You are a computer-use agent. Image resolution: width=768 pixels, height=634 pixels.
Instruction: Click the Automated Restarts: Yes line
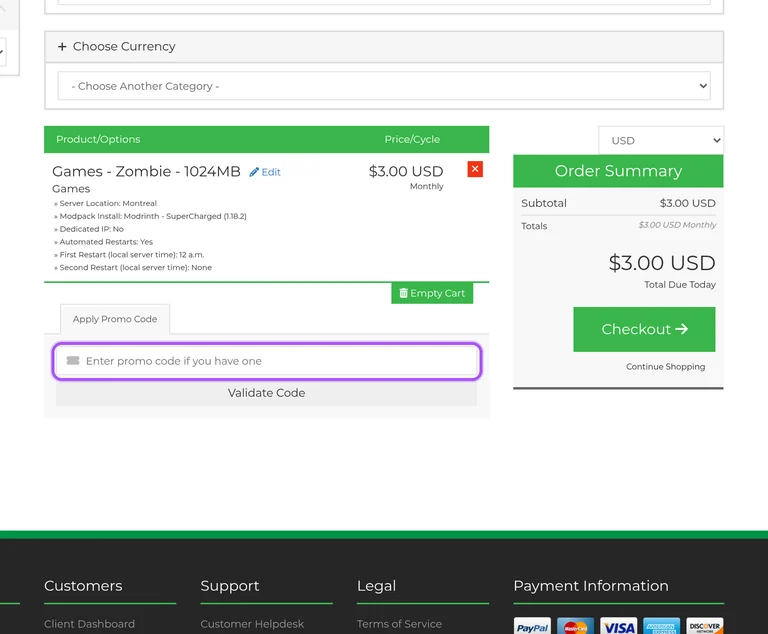103,242
